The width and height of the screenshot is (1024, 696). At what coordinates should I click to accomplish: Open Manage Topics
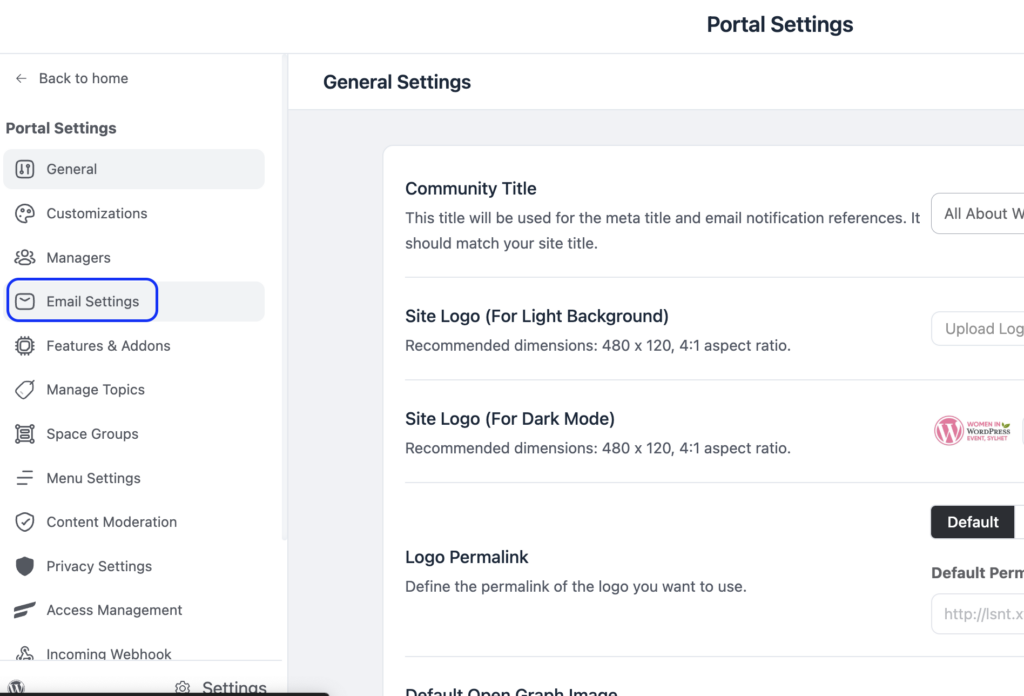134,390
